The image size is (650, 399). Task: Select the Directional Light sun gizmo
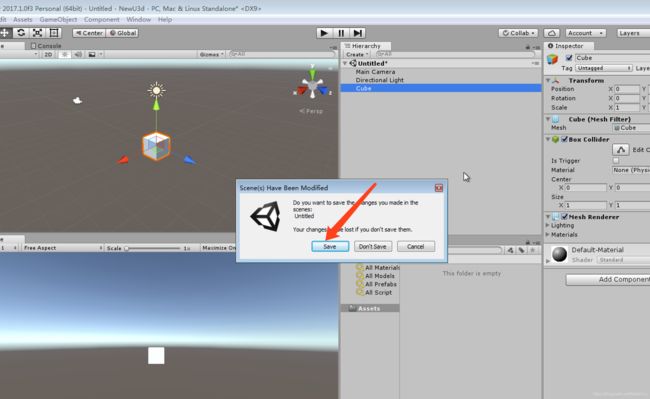pyautogui.click(x=156, y=90)
